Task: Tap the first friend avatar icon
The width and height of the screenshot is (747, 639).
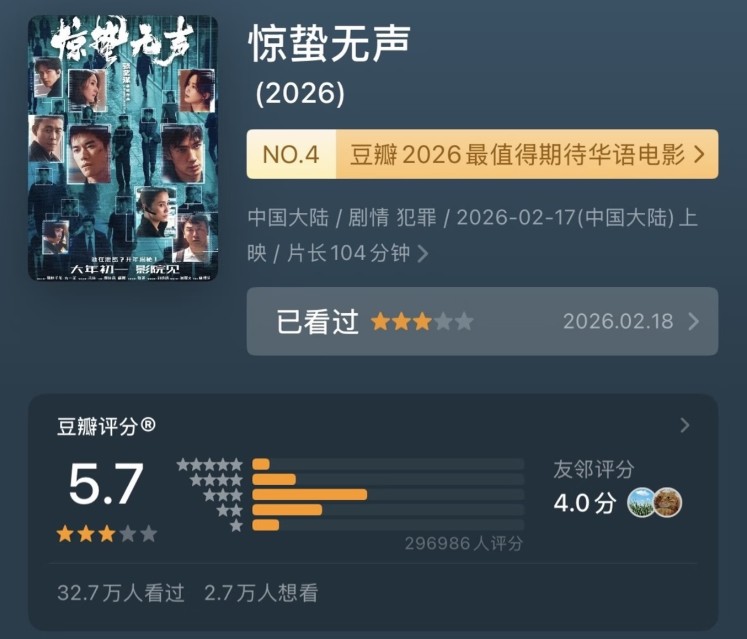Action: pyautogui.click(x=641, y=502)
